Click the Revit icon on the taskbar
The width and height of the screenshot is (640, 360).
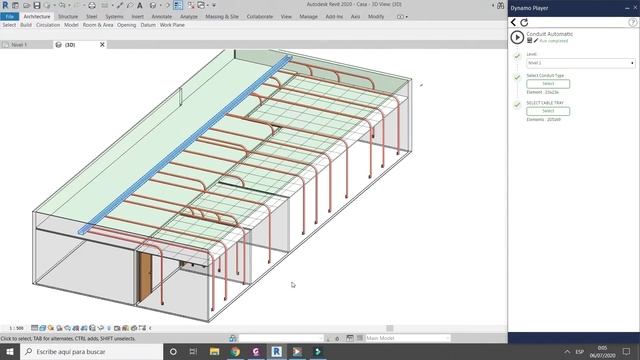pyautogui.click(x=276, y=351)
